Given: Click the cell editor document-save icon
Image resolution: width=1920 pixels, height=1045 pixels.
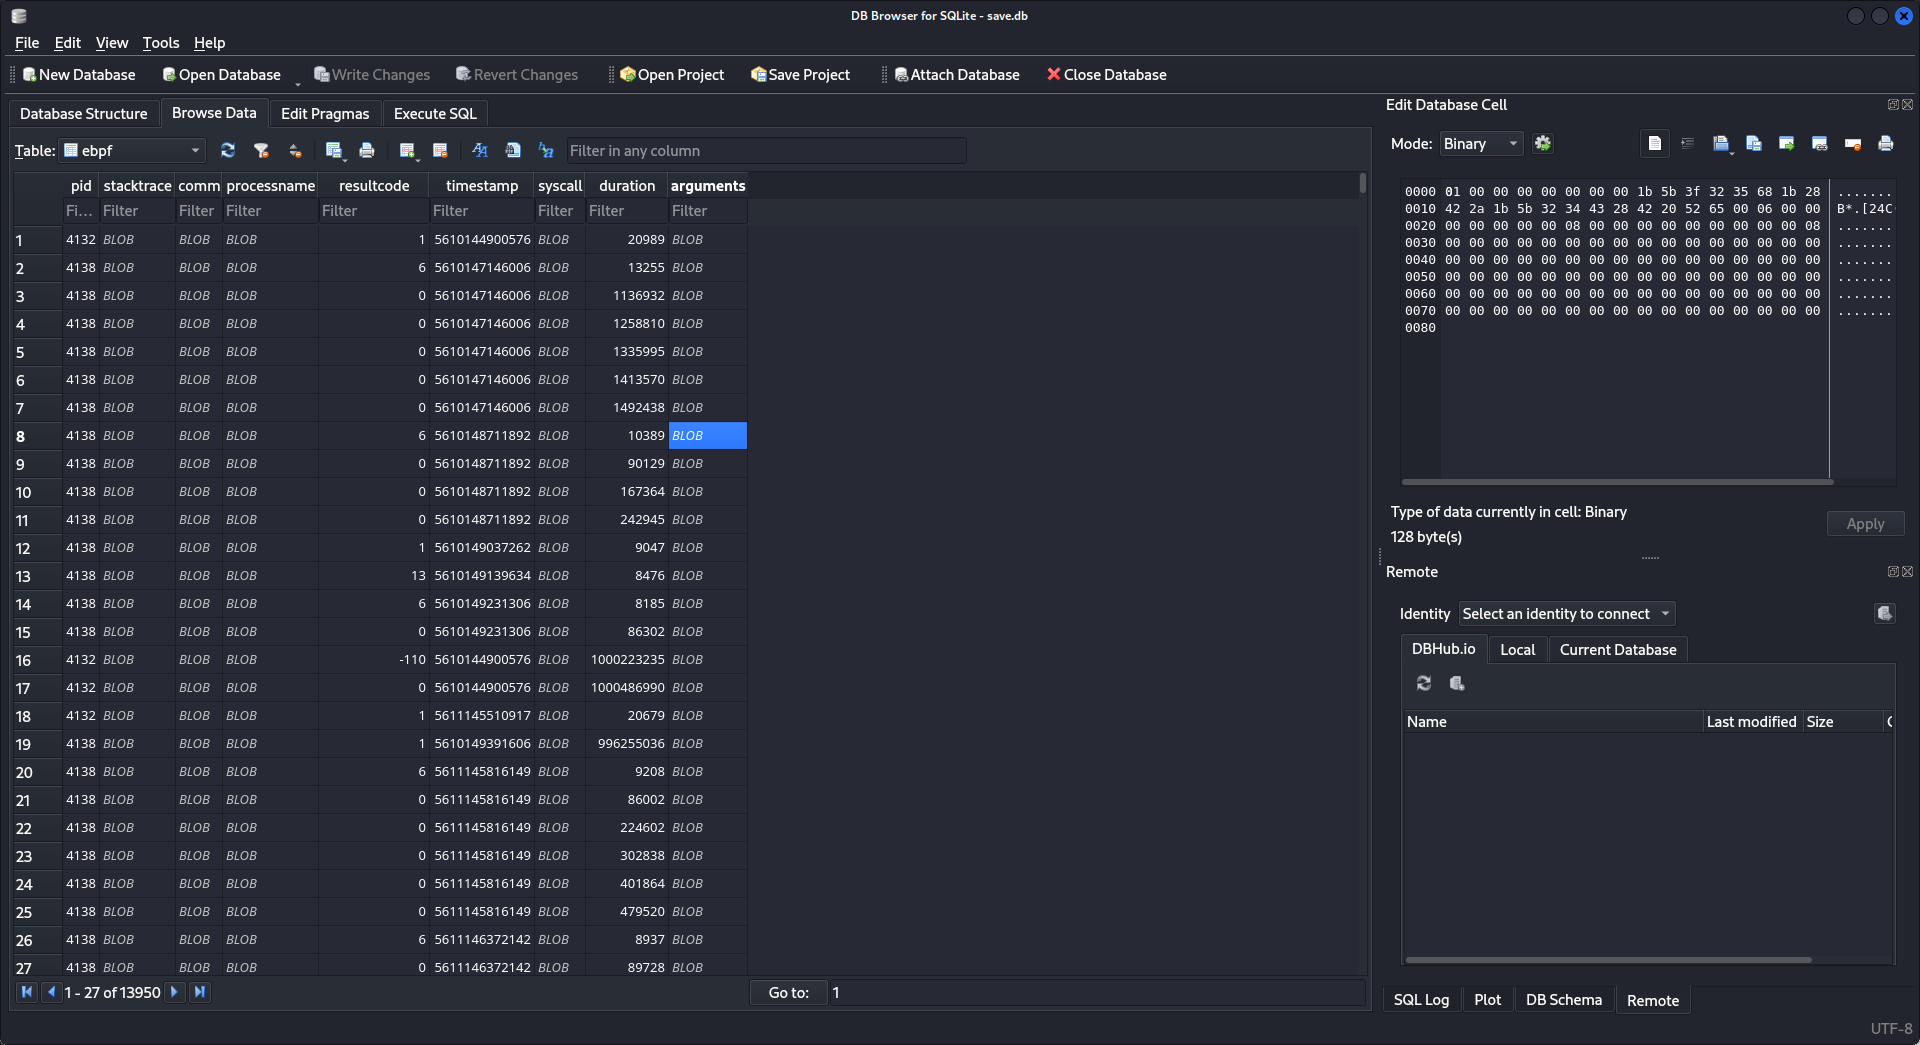Looking at the screenshot, I should [1754, 143].
